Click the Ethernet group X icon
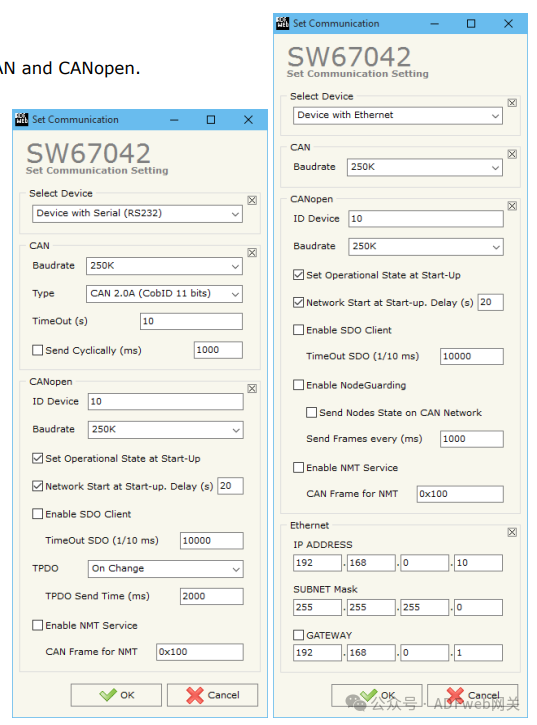Screen dimensions: 537x725 [x=512, y=532]
